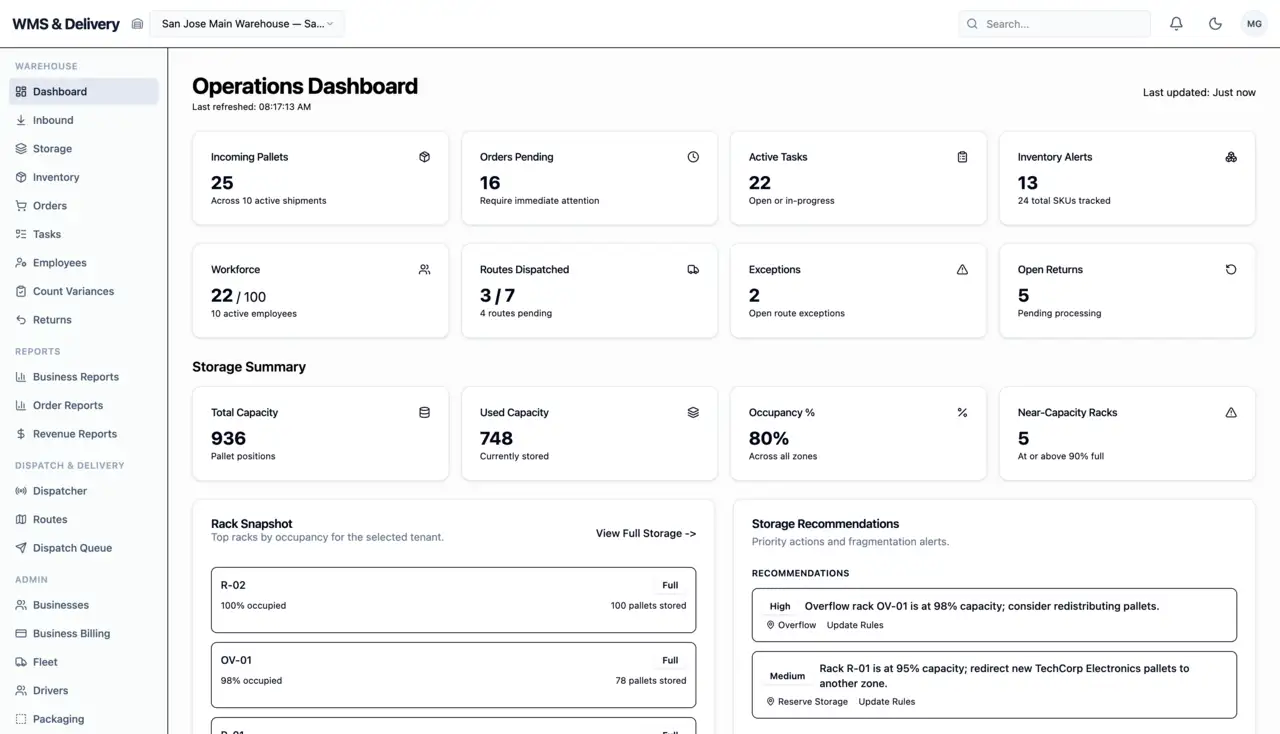Click the warning triangle on Exceptions card

pyautogui.click(x=962, y=269)
